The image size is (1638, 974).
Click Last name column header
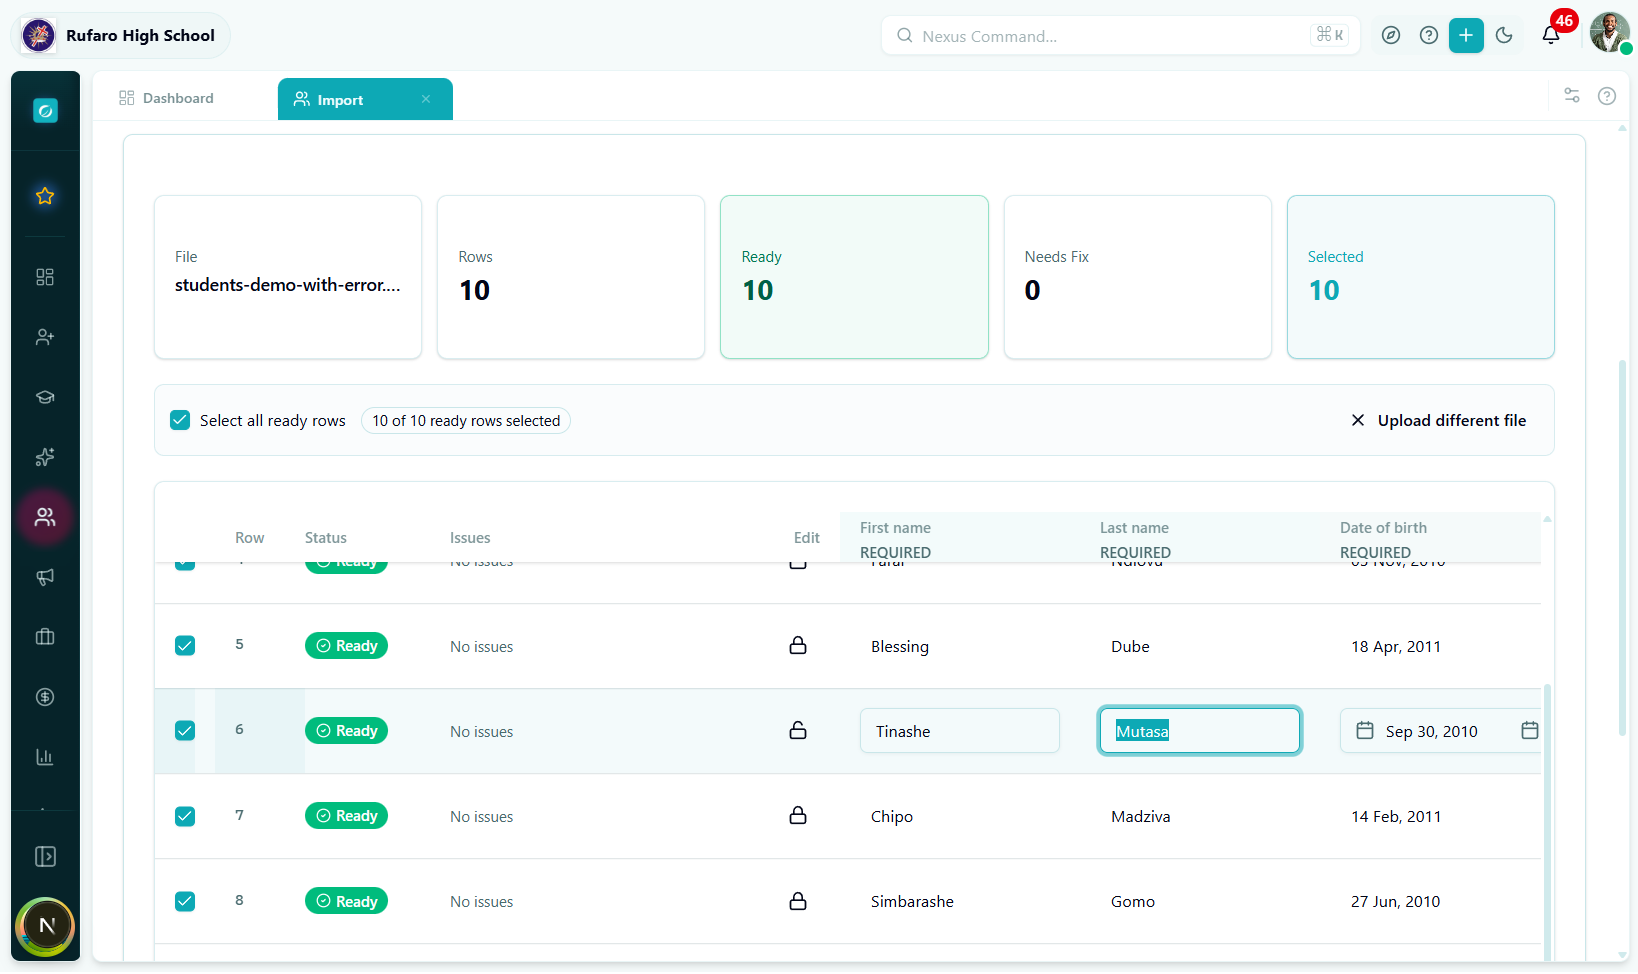(1134, 528)
